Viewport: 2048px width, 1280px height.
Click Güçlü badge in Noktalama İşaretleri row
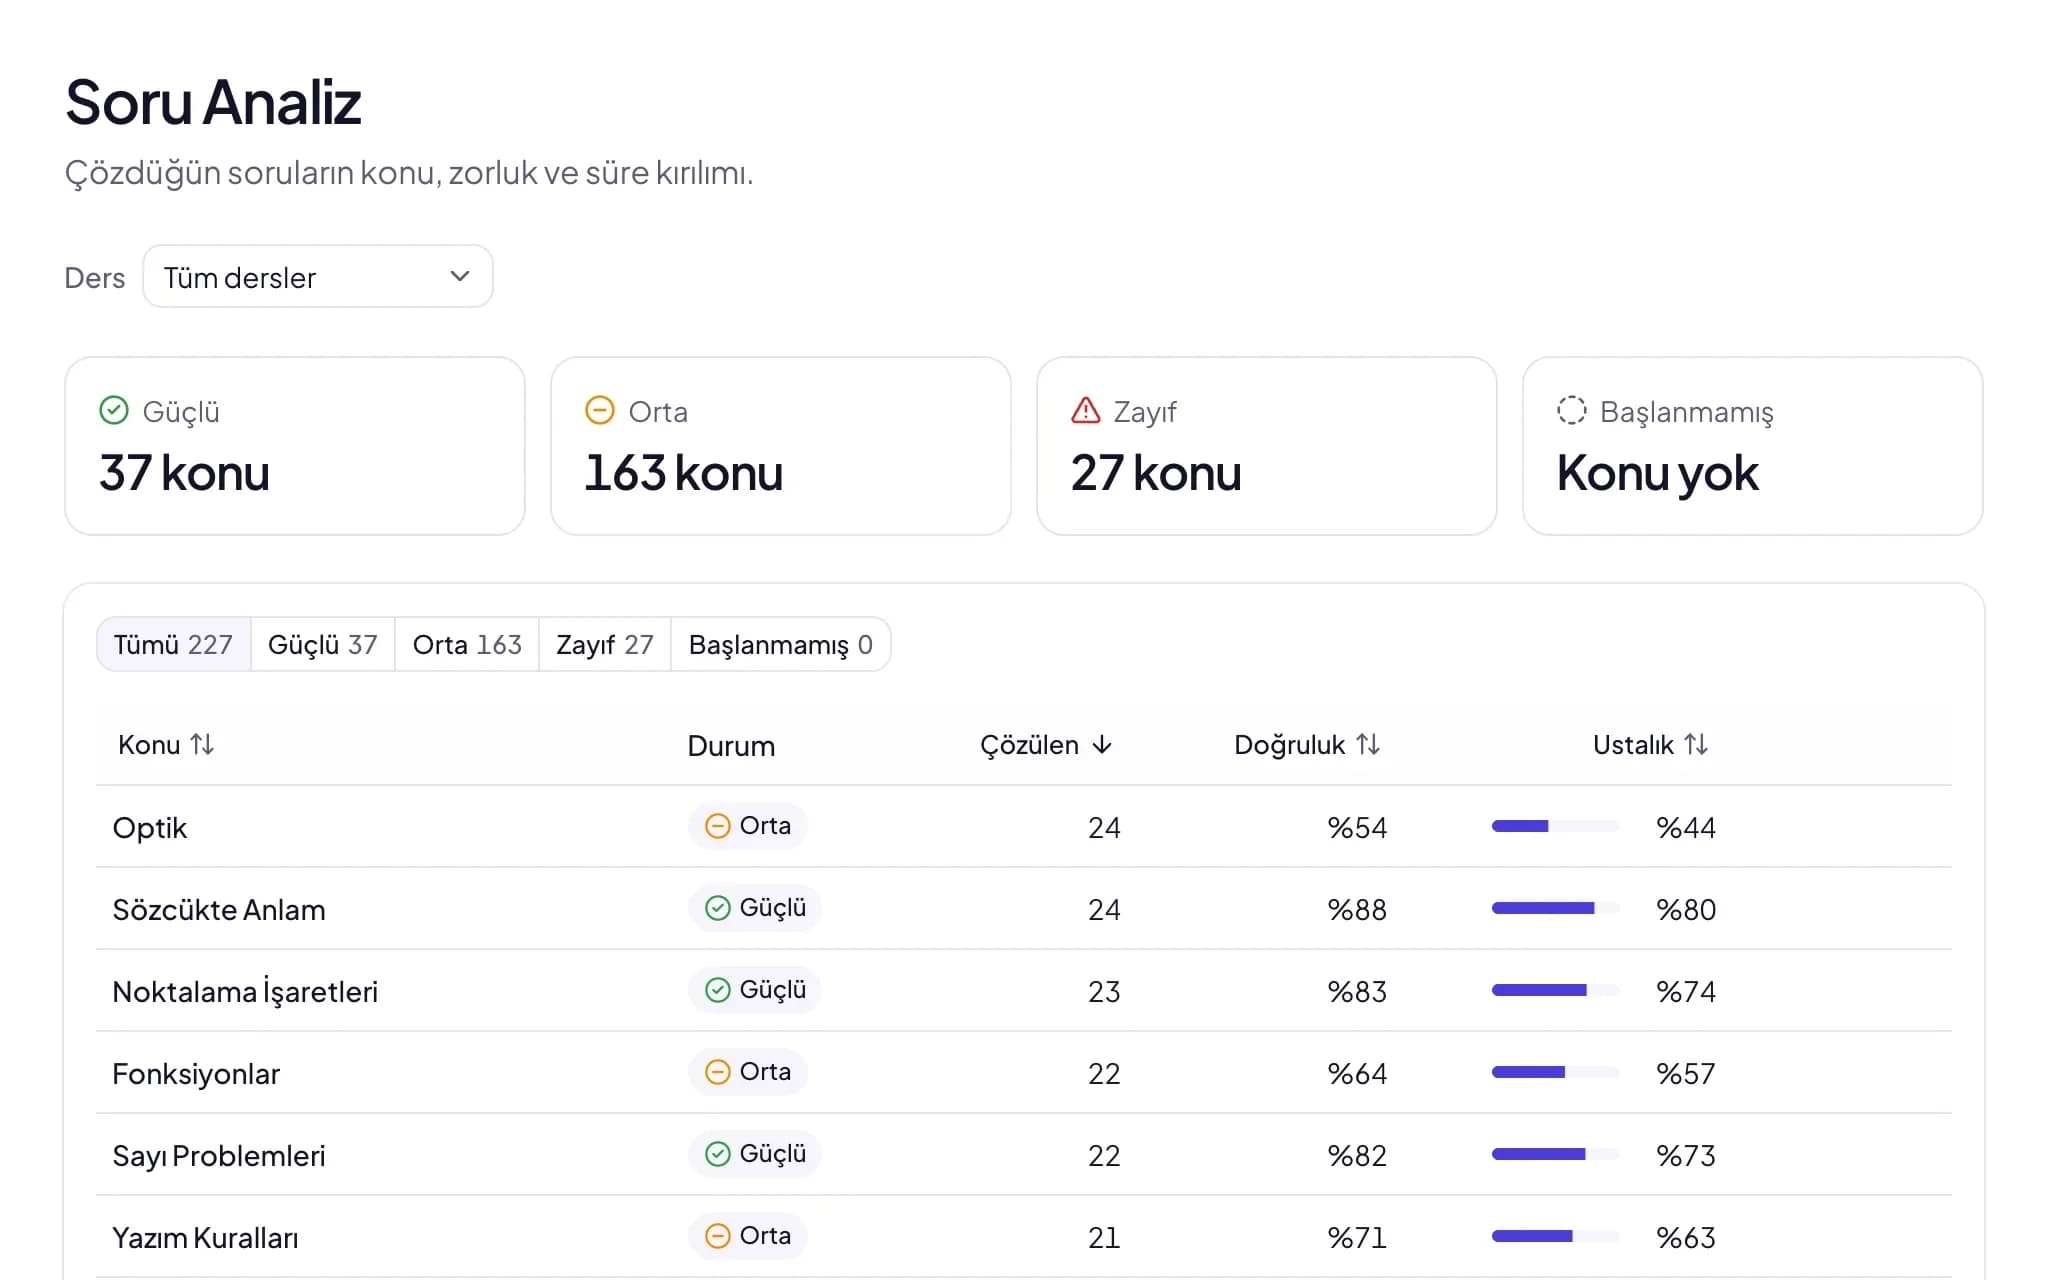tap(755, 990)
